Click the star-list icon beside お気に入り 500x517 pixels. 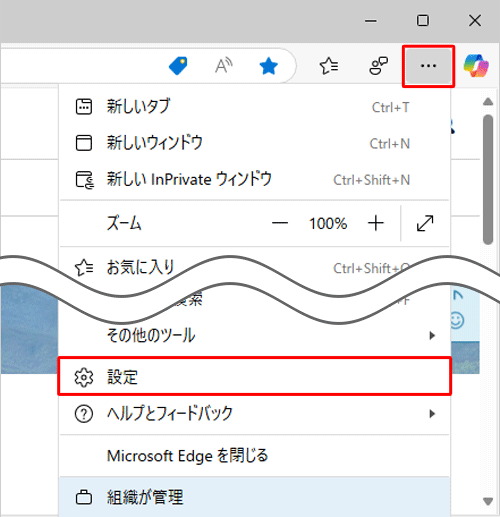(84, 268)
